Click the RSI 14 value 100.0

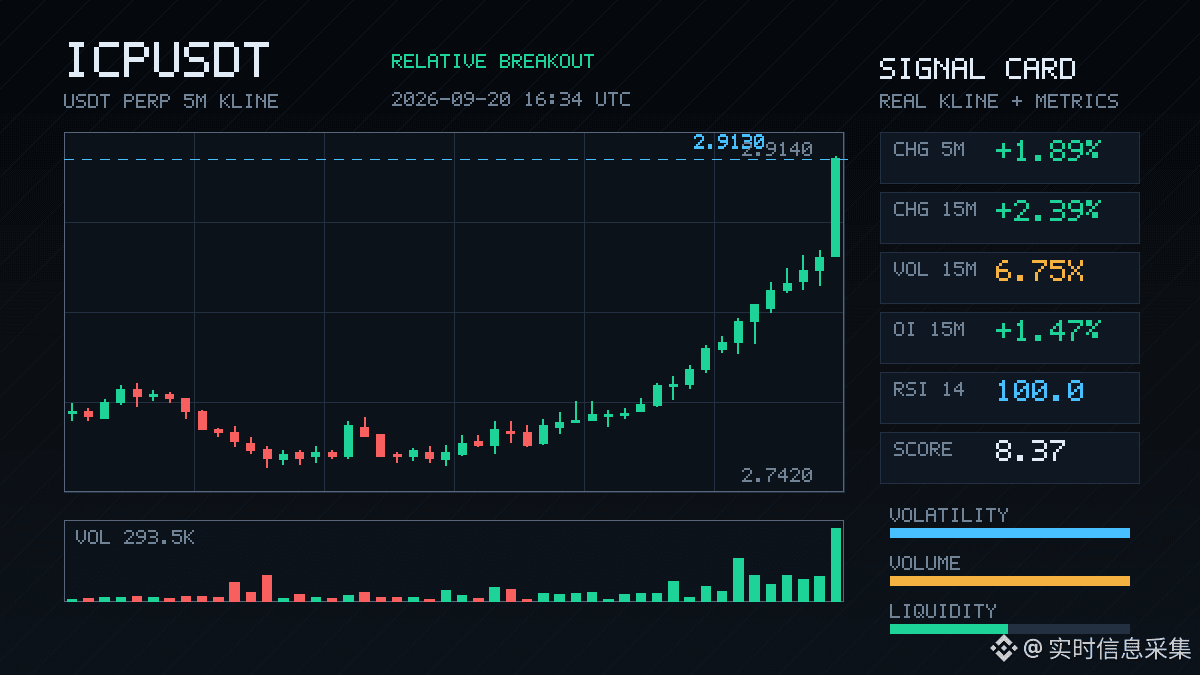click(1039, 390)
